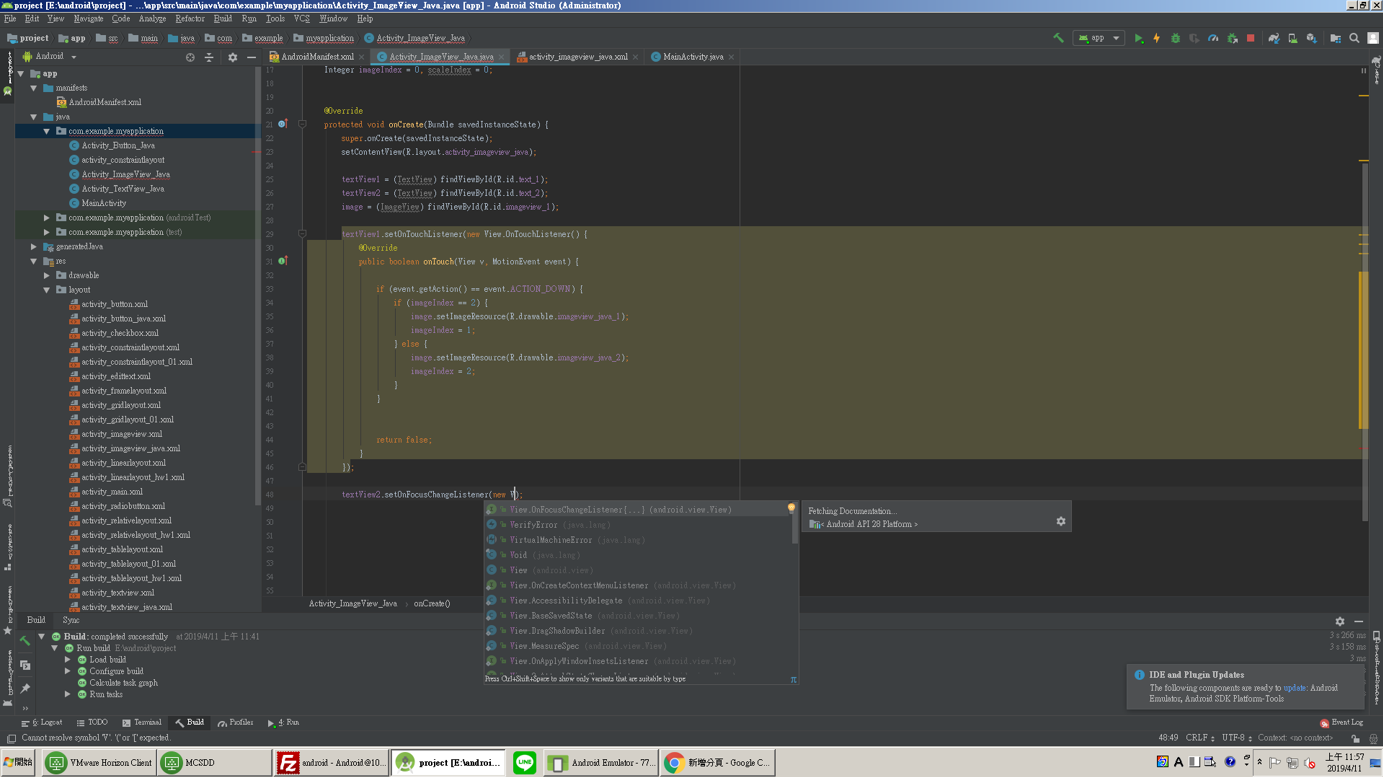Sync project with Gradle files icon
1383x777 pixels.
coord(1274,38)
